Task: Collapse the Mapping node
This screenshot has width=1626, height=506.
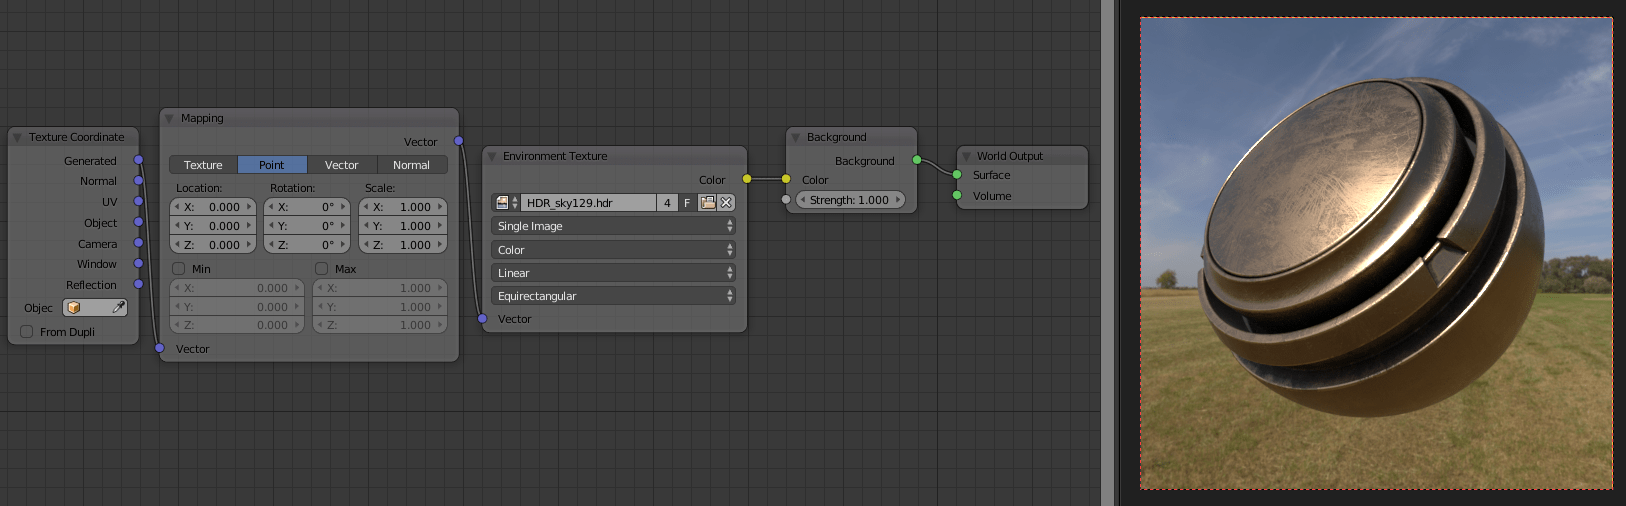Action: [169, 118]
